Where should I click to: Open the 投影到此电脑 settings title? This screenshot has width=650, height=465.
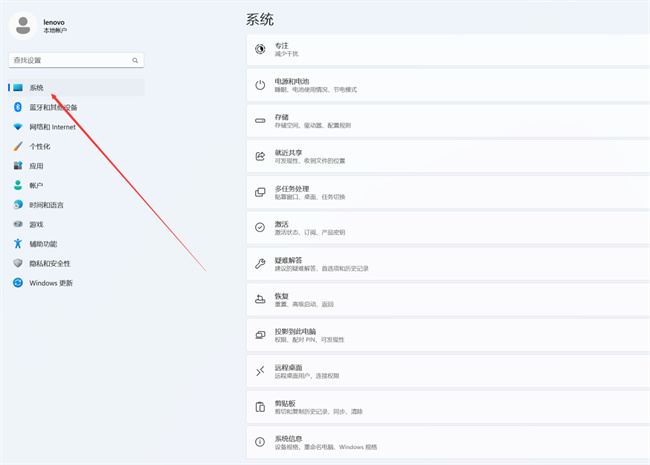pos(295,331)
